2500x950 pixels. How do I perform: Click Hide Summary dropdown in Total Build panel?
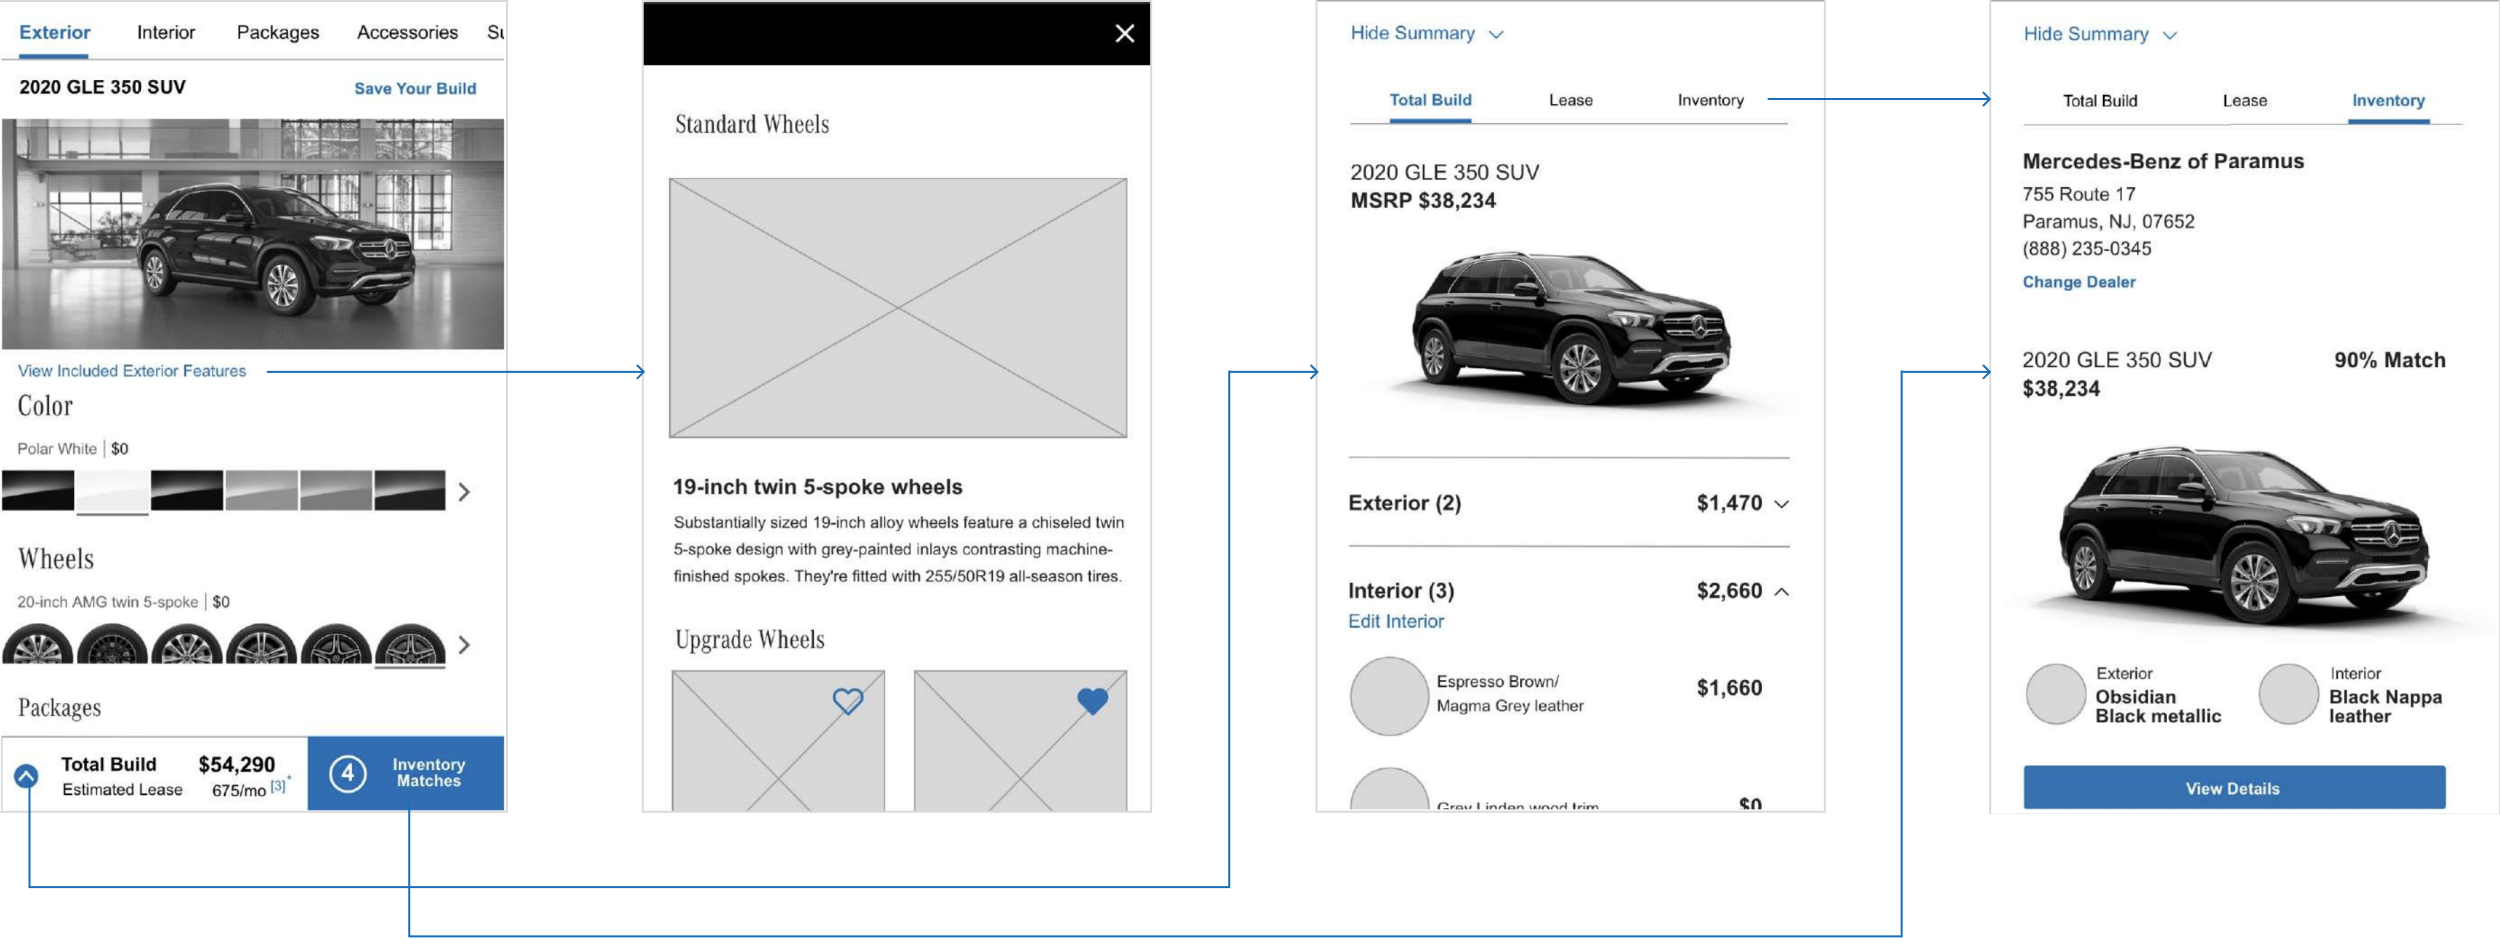point(1426,33)
